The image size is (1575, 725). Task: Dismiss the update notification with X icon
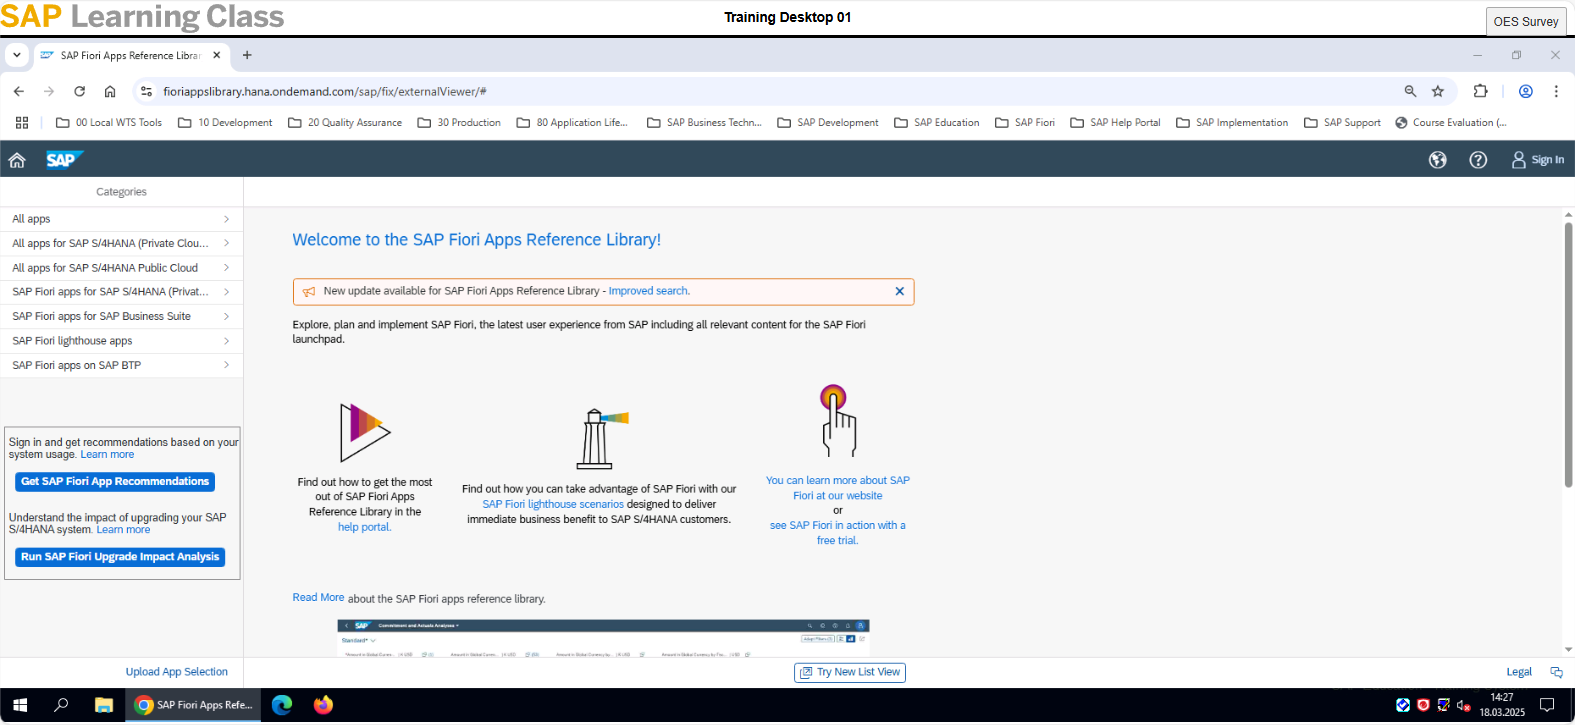(x=899, y=292)
